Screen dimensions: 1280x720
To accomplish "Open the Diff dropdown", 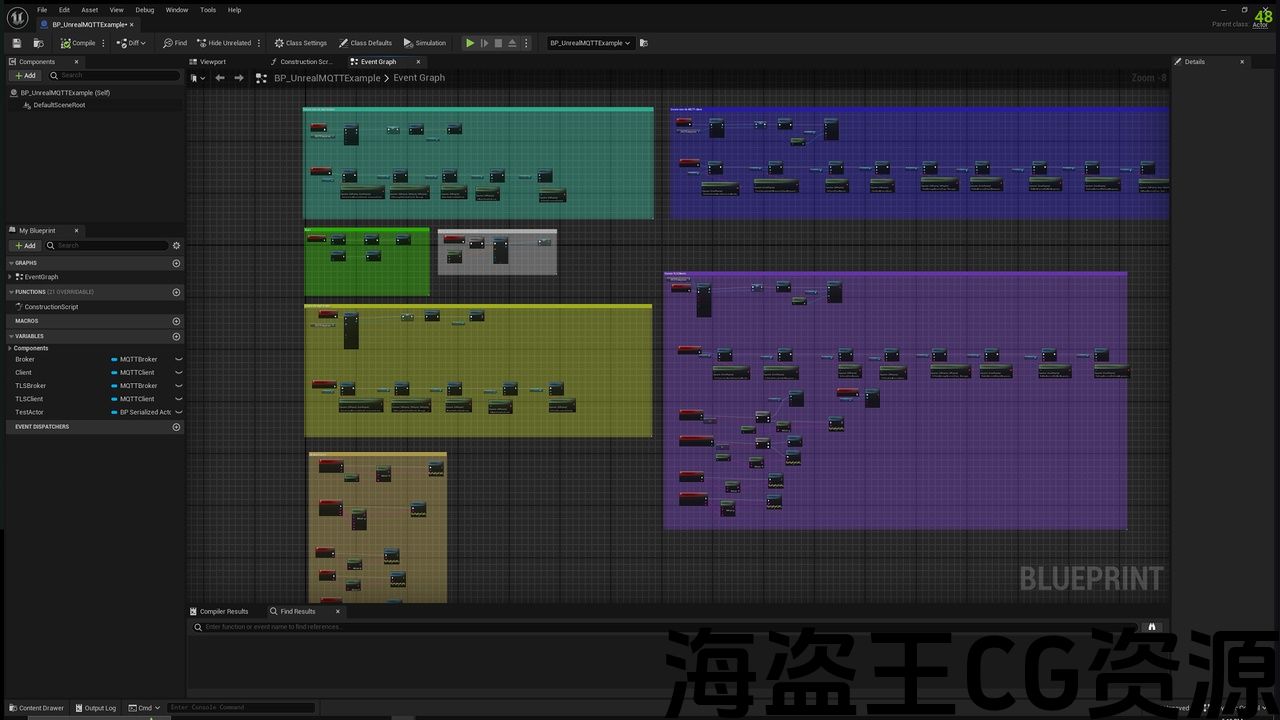I will click(x=131, y=43).
